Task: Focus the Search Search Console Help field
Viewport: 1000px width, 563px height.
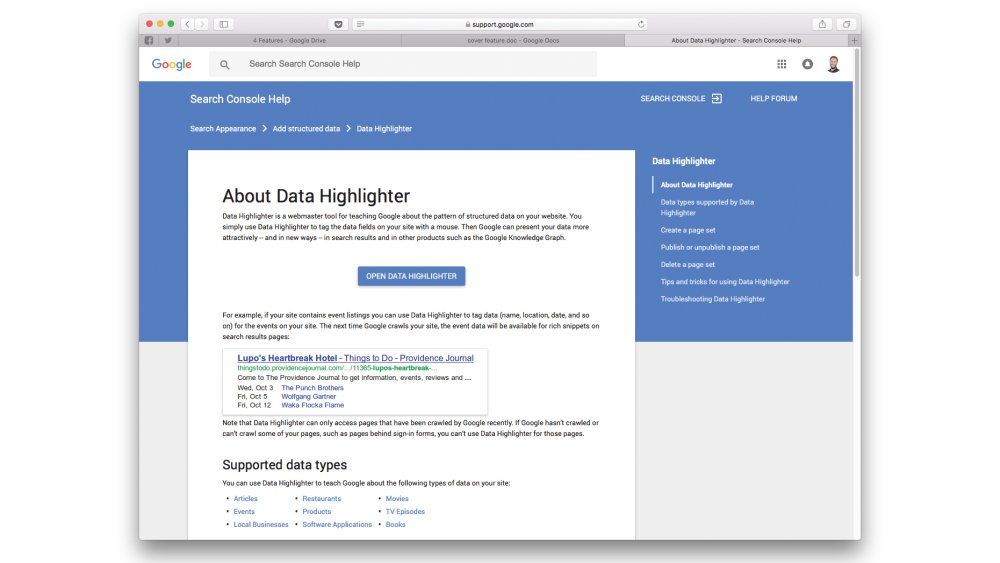Action: tap(403, 64)
